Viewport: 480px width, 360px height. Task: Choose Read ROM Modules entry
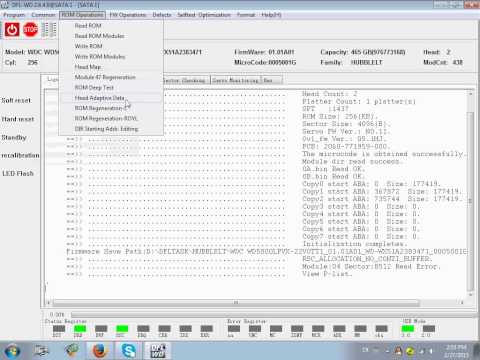[x=111, y=36]
